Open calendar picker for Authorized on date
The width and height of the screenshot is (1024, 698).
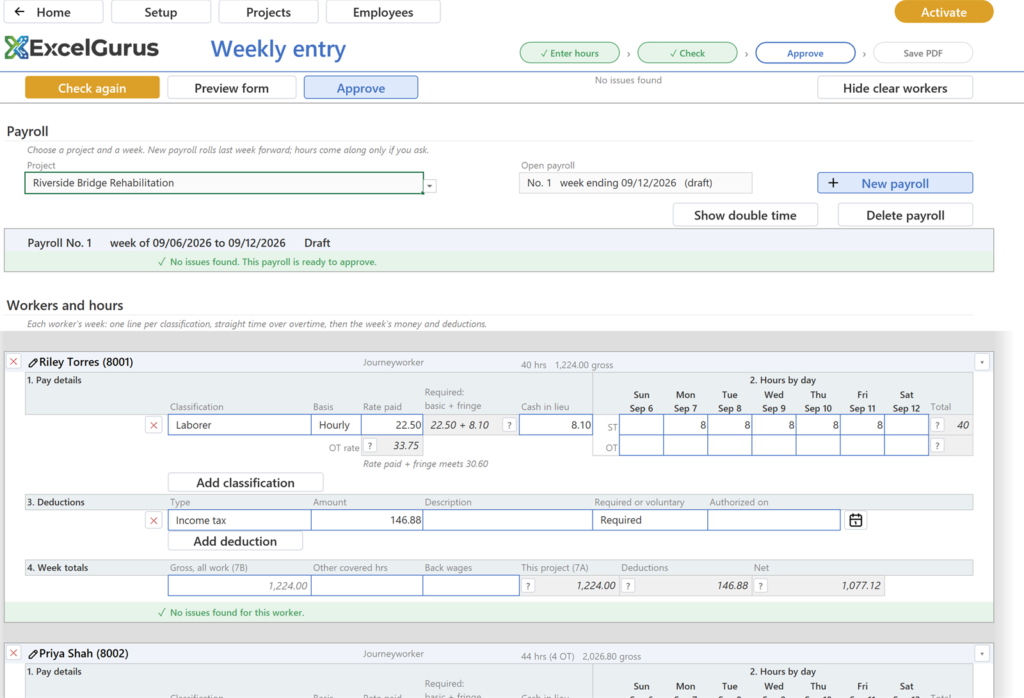856,520
